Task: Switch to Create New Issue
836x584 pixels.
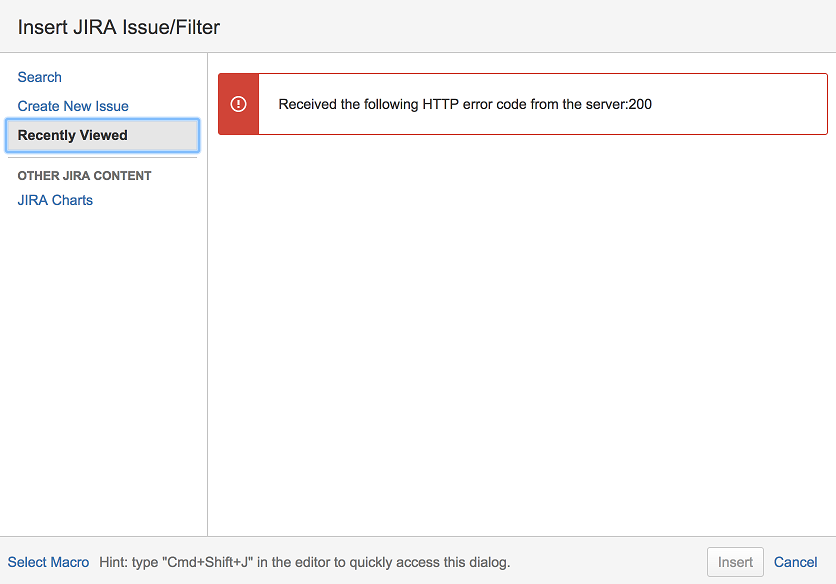Action: [x=73, y=106]
